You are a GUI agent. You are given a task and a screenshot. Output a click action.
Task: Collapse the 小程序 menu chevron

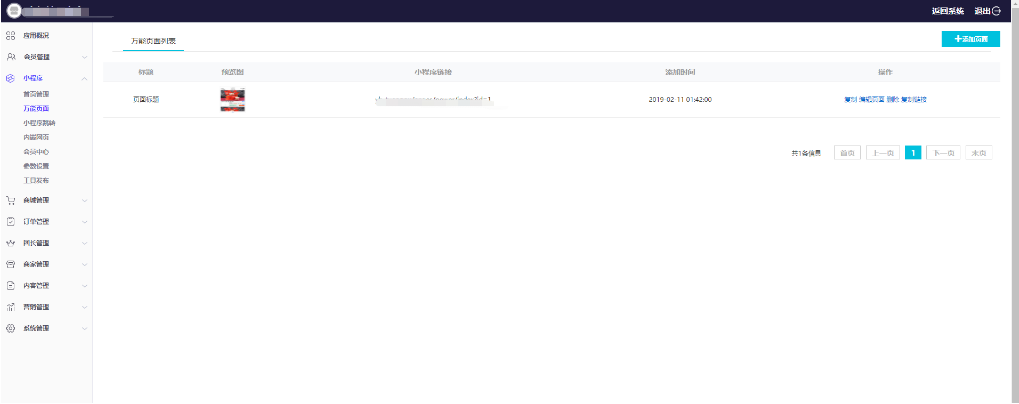pyautogui.click(x=84, y=79)
